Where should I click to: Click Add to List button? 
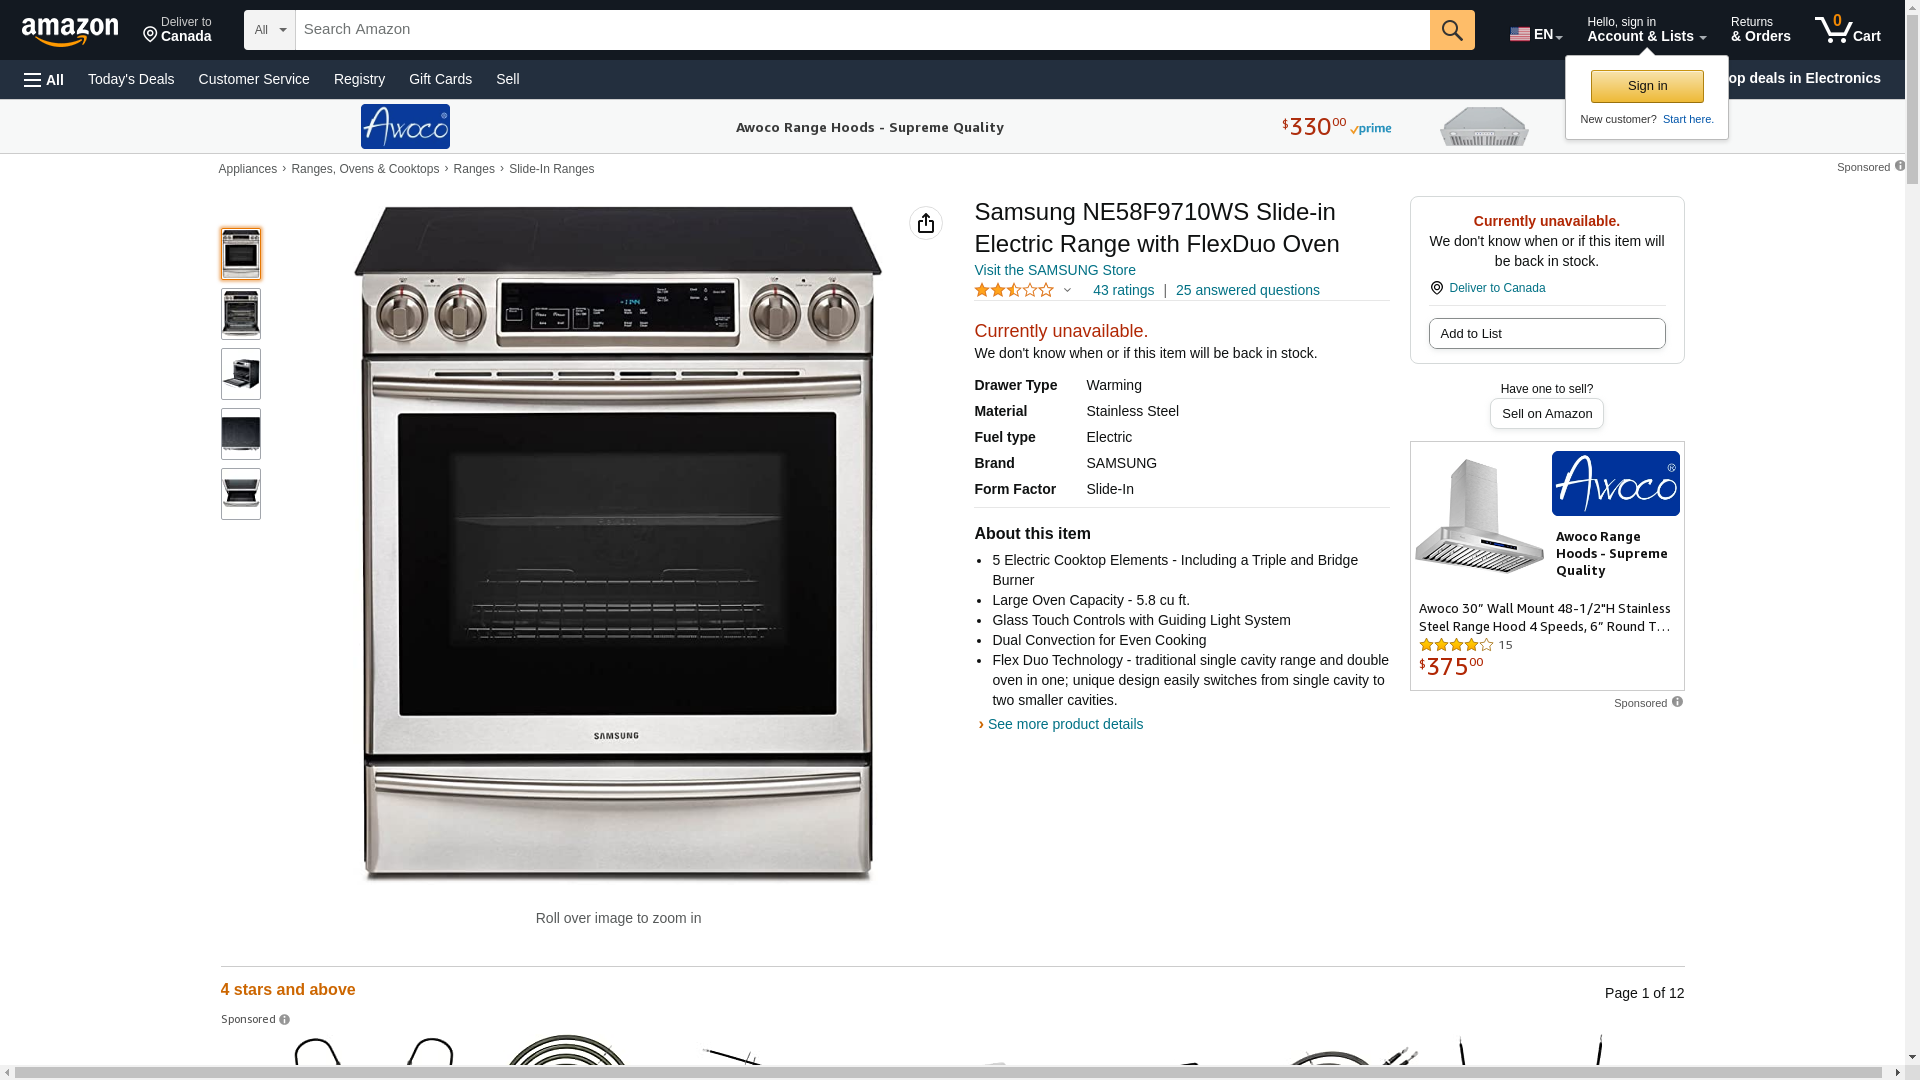click(x=1547, y=333)
